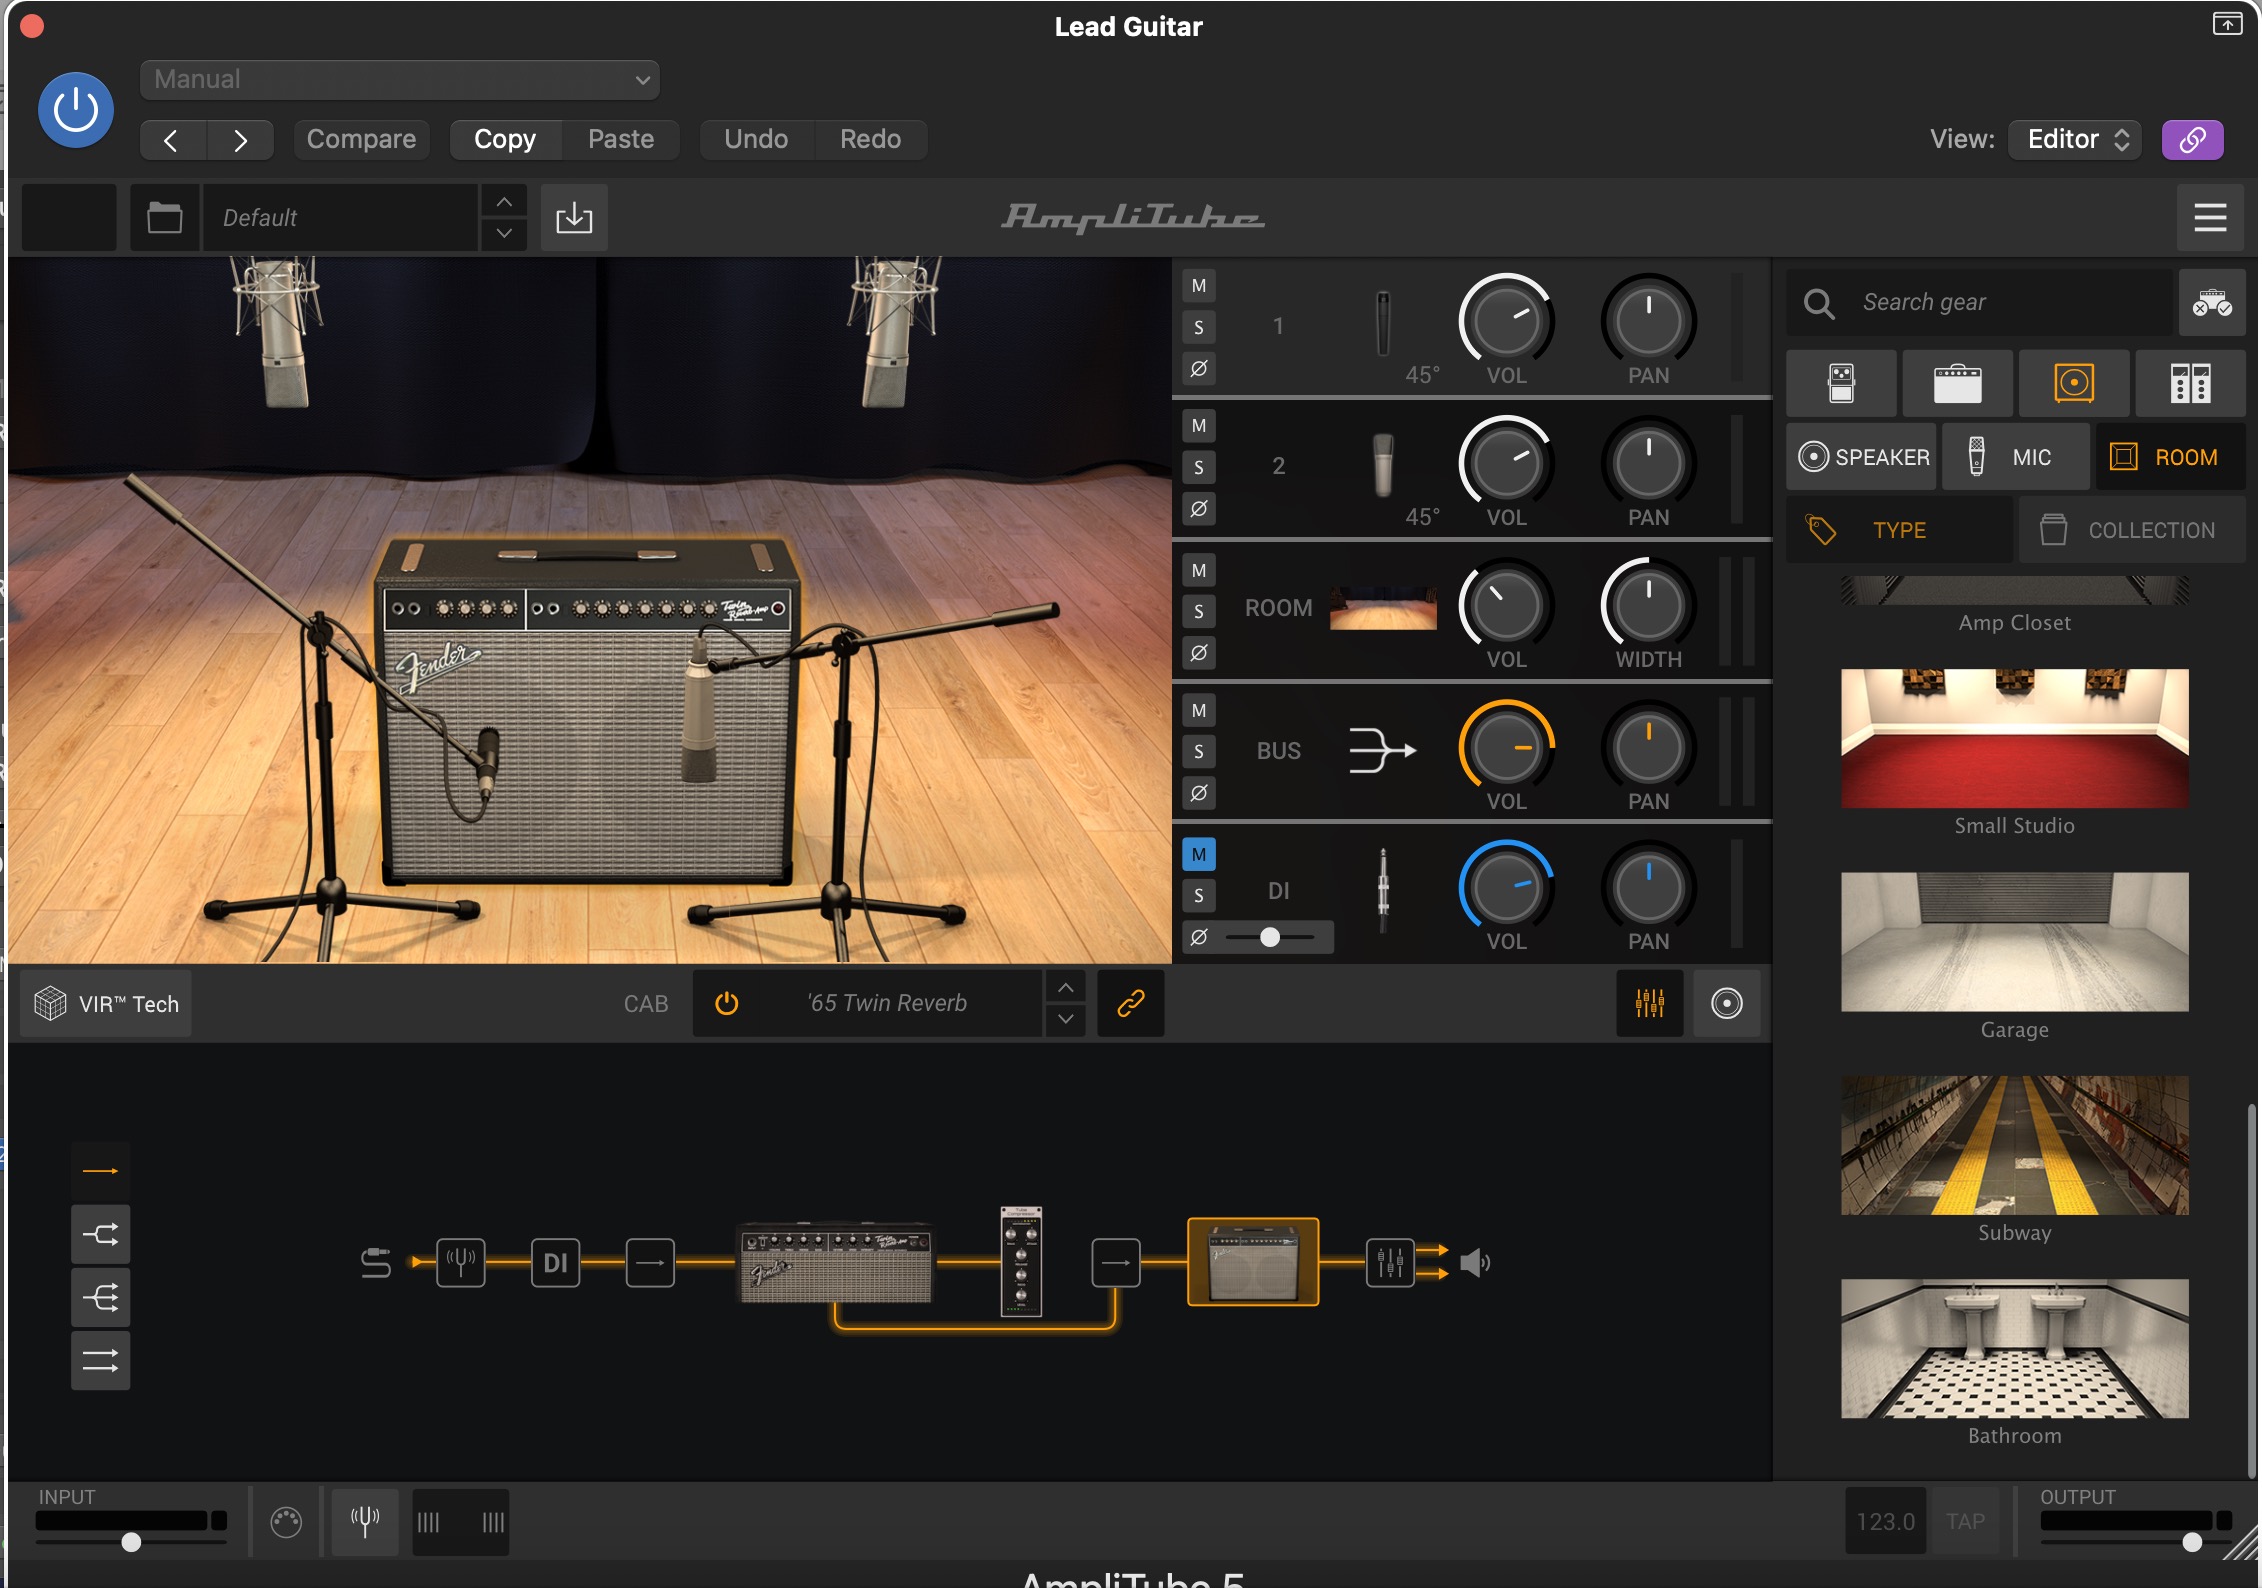
Task: Choose the Garage room thumbnail
Action: (2014, 941)
